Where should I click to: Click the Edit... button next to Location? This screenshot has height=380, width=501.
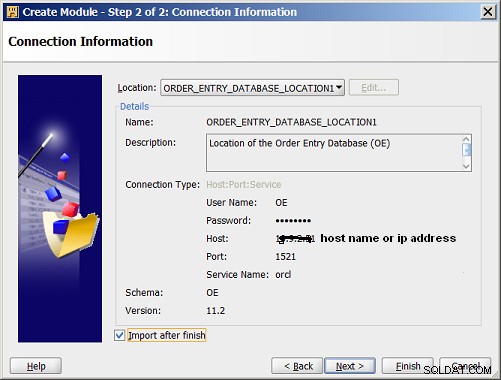(x=374, y=88)
